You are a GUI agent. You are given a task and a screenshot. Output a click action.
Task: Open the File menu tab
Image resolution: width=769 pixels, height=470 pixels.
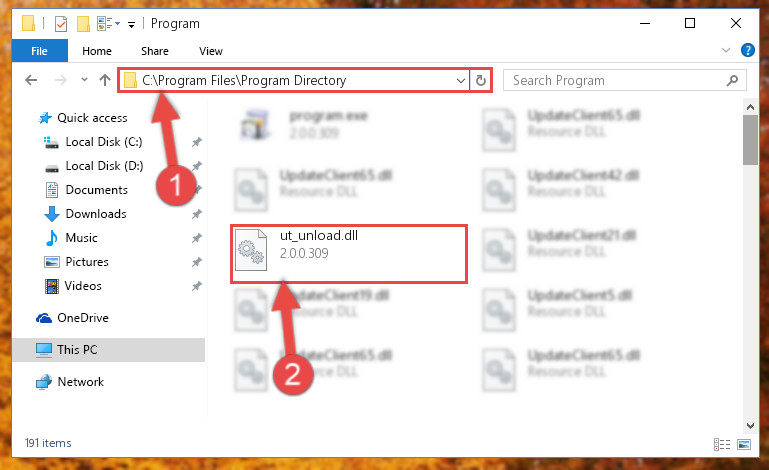(x=40, y=51)
